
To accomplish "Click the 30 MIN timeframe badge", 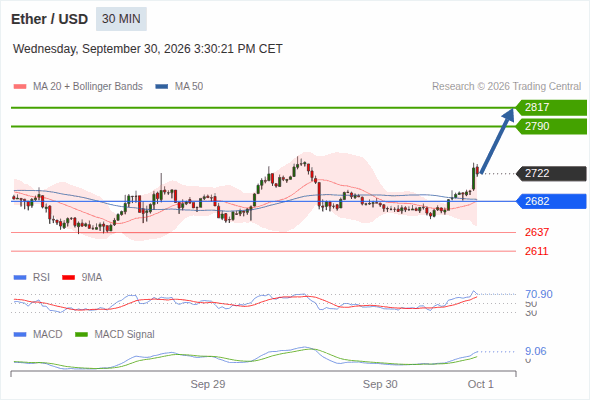I will point(121,19).
